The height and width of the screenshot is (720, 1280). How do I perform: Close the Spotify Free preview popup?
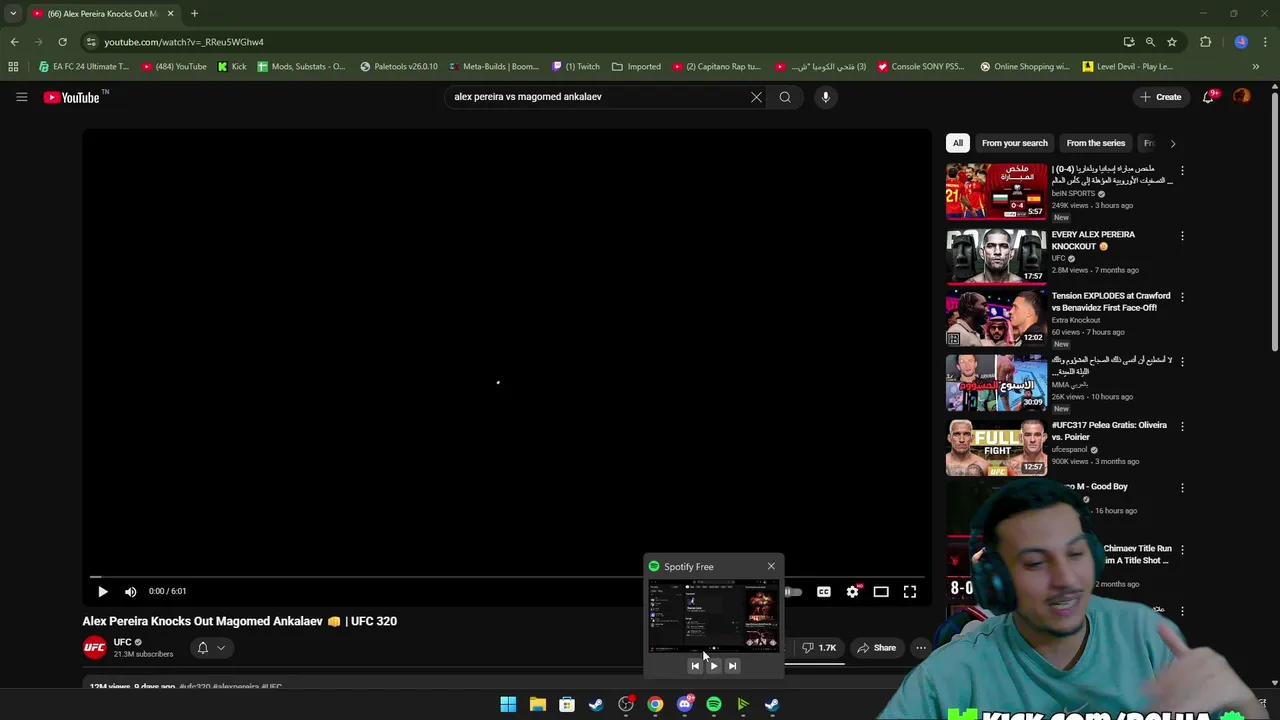coord(771,566)
